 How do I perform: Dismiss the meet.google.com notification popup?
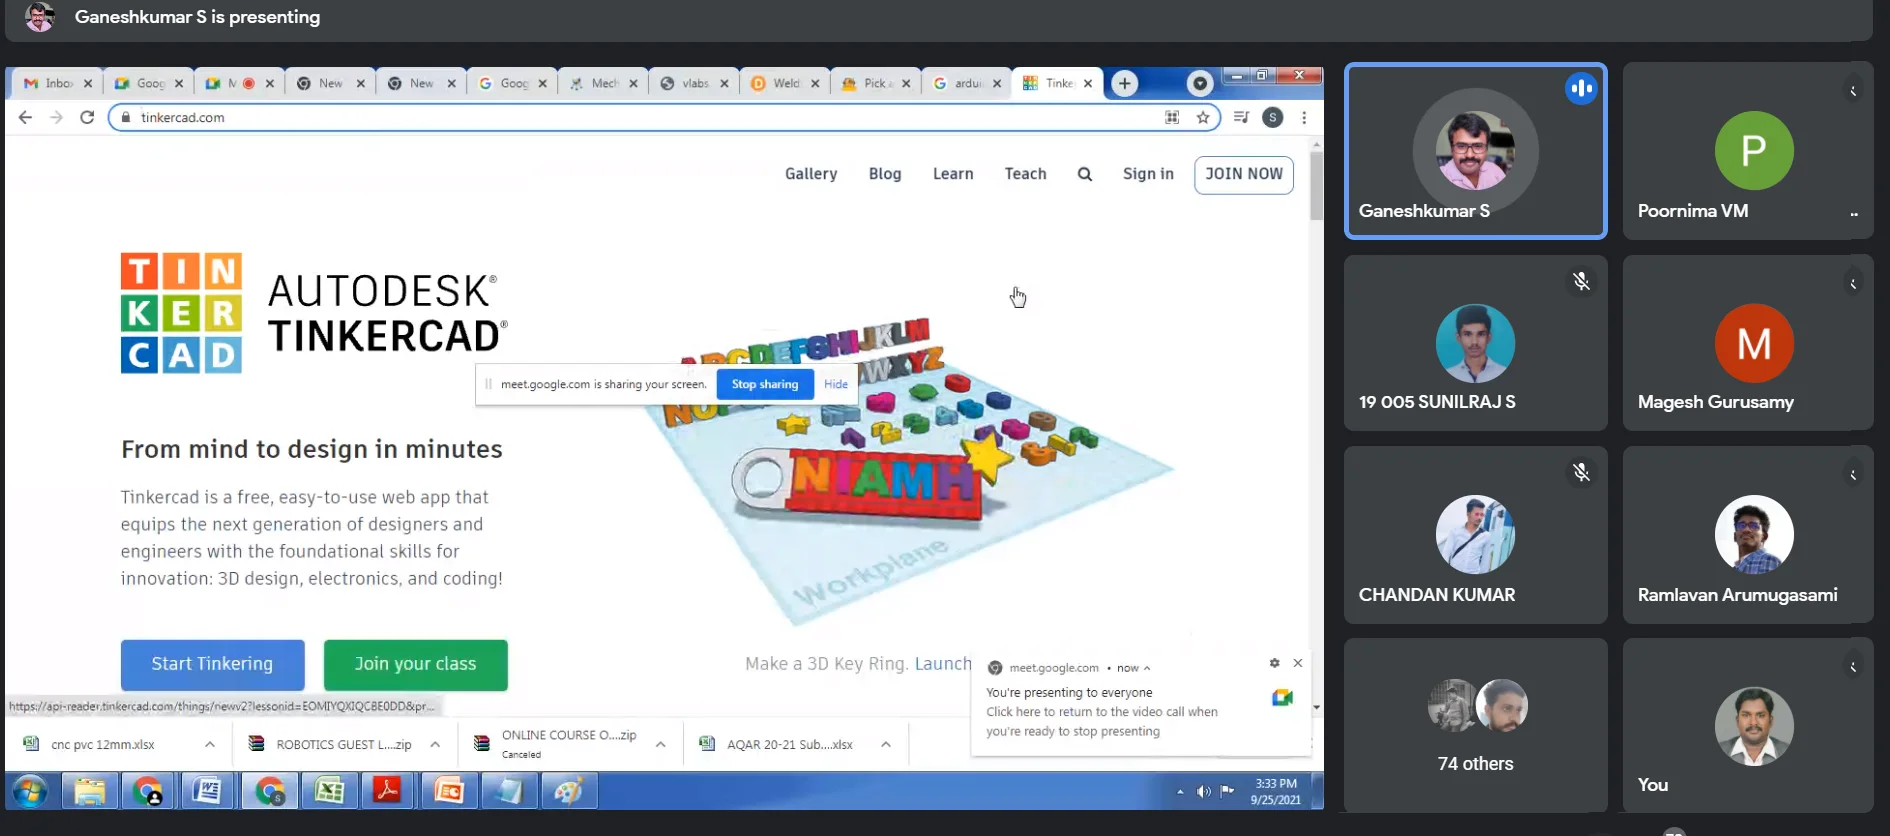pos(1298,663)
